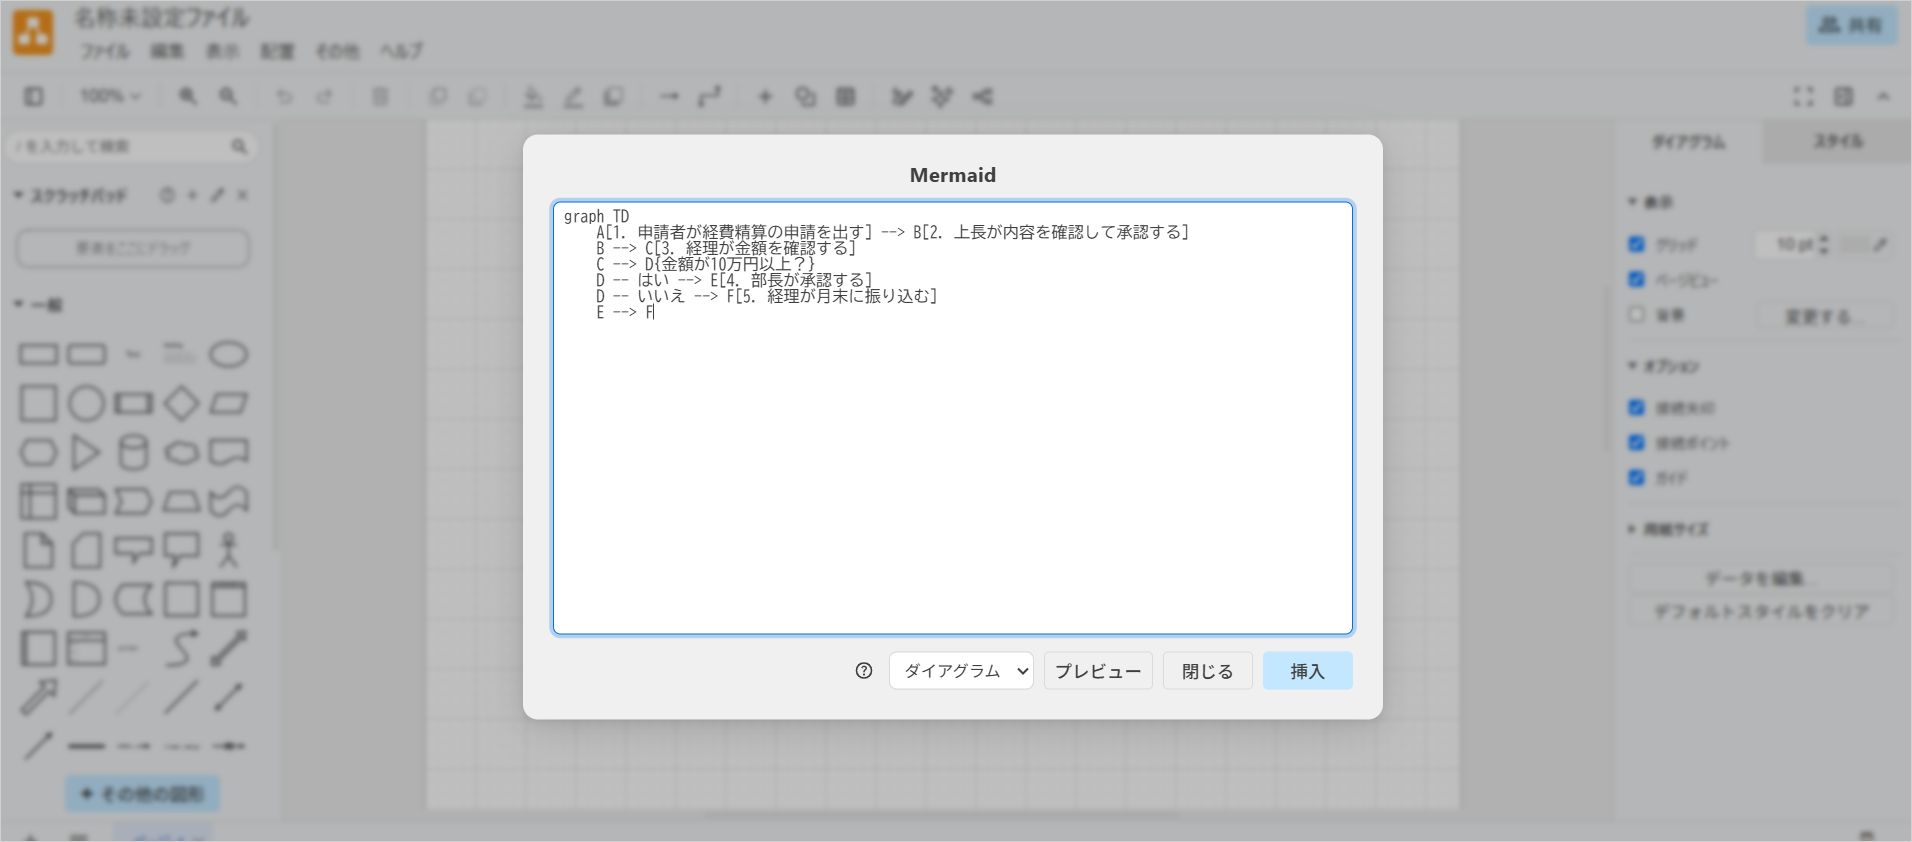Image resolution: width=1912 pixels, height=842 pixels.
Task: Click the shape search input field
Action: coord(130,146)
